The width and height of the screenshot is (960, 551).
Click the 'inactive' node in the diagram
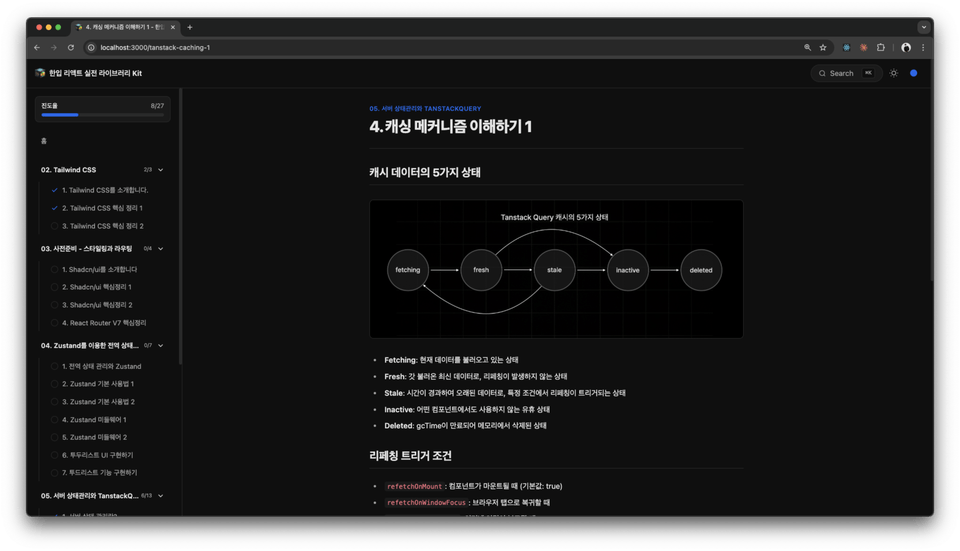pos(628,270)
